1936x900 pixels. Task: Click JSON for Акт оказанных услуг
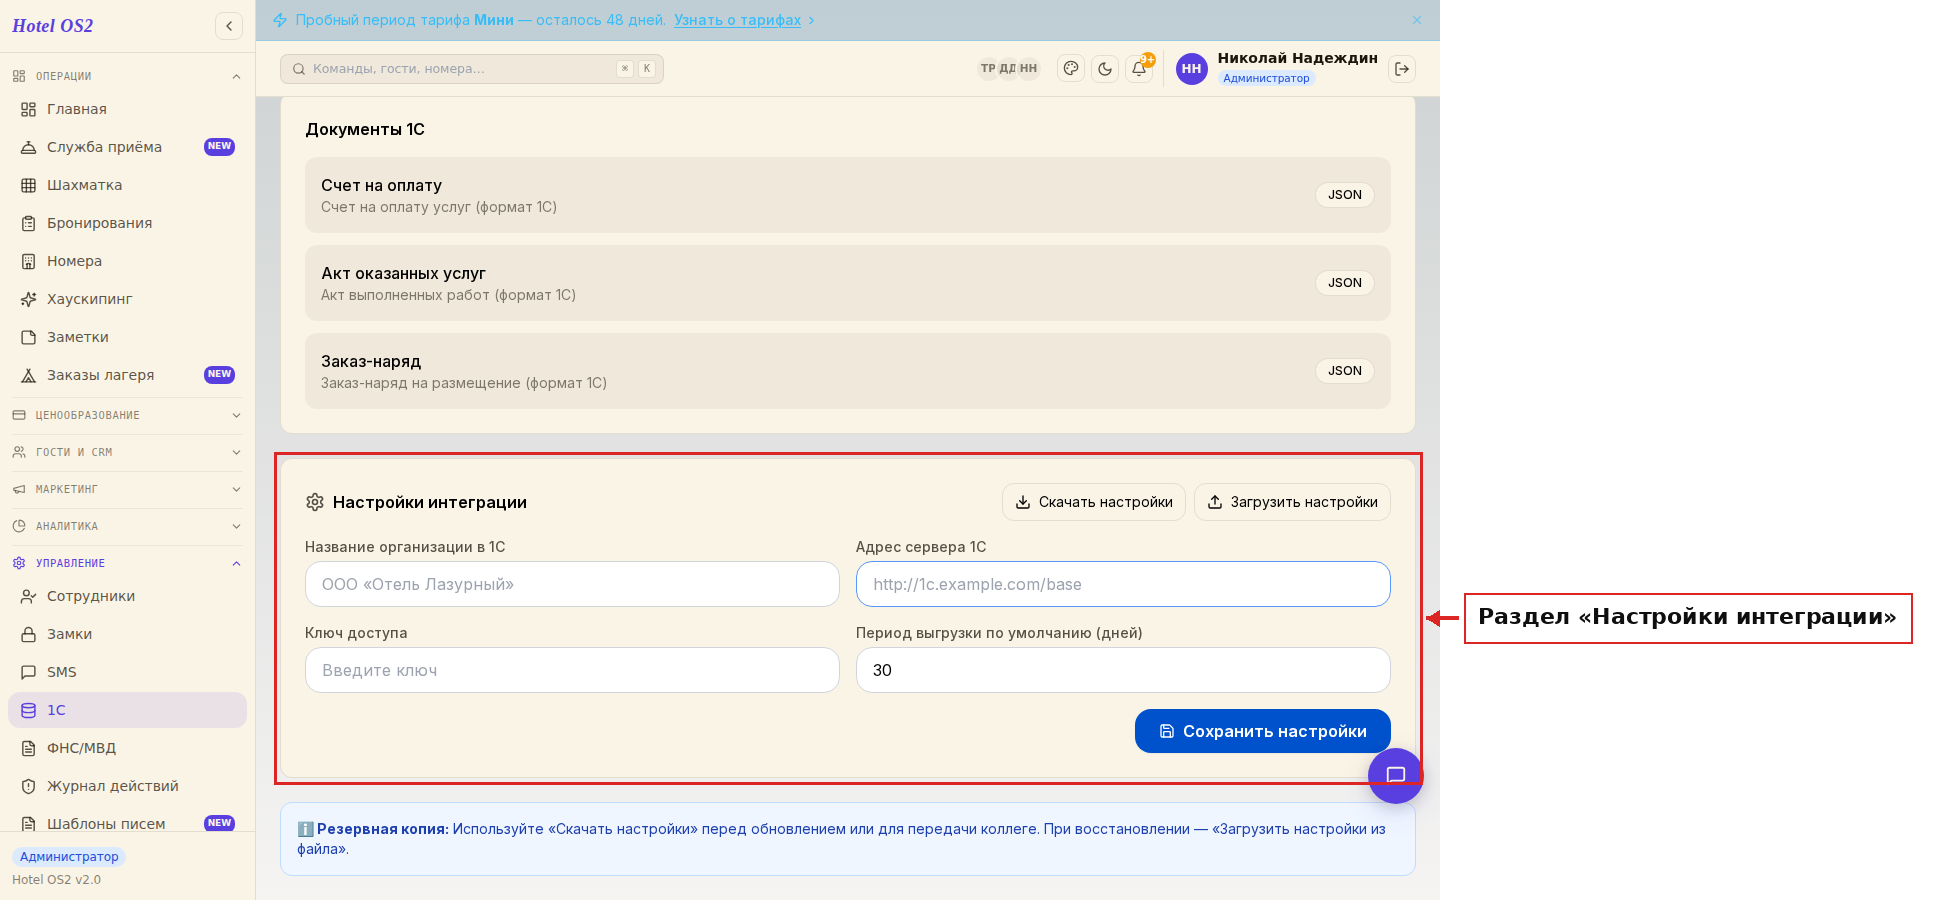tap(1344, 283)
